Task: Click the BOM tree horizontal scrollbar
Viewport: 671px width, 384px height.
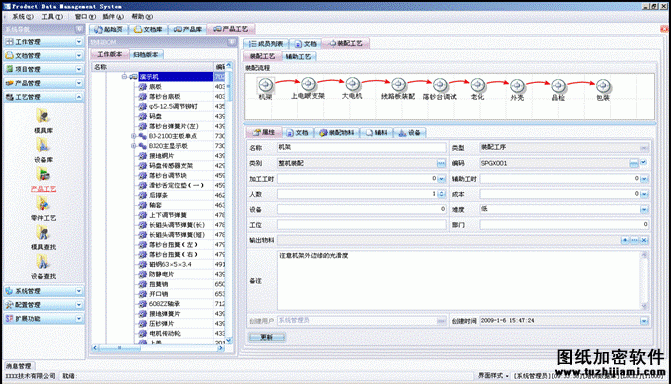Action: (x=158, y=348)
